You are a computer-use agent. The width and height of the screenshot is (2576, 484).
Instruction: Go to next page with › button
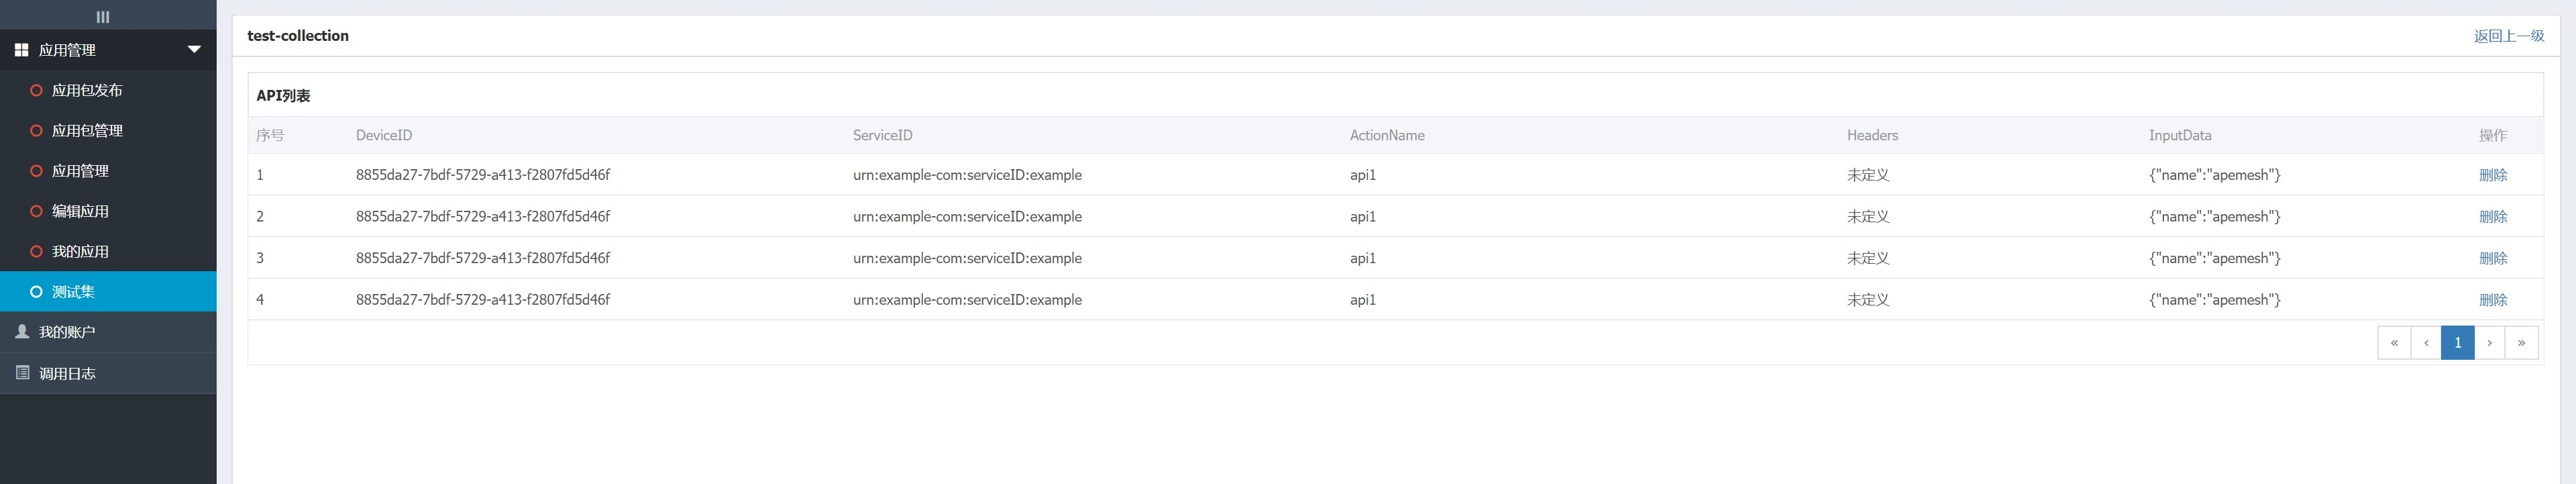(2489, 342)
